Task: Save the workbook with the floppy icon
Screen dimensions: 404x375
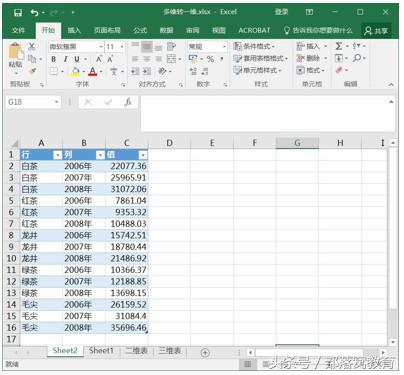Action: (x=18, y=12)
